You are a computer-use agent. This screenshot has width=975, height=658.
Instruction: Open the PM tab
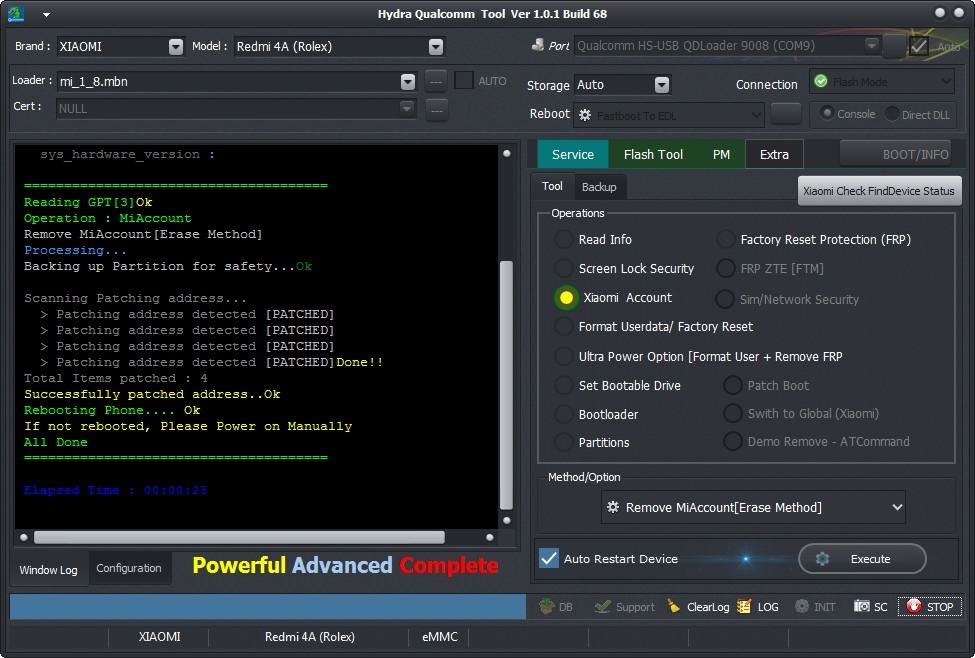(x=721, y=154)
